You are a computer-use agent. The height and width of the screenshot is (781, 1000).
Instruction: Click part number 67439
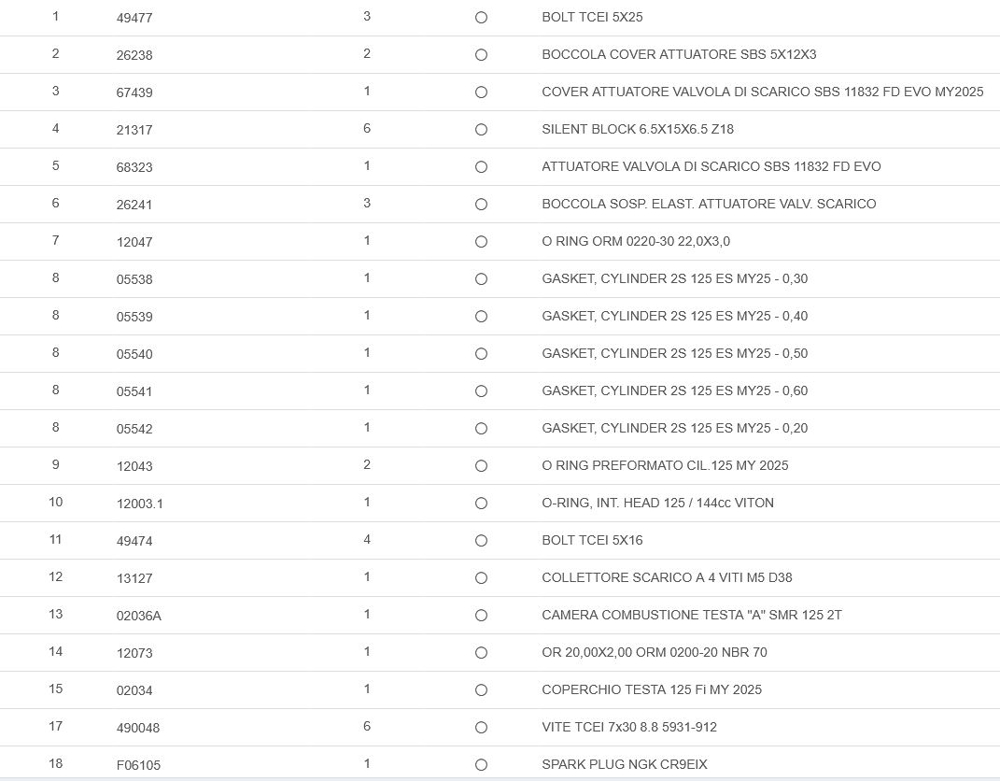click(x=134, y=93)
